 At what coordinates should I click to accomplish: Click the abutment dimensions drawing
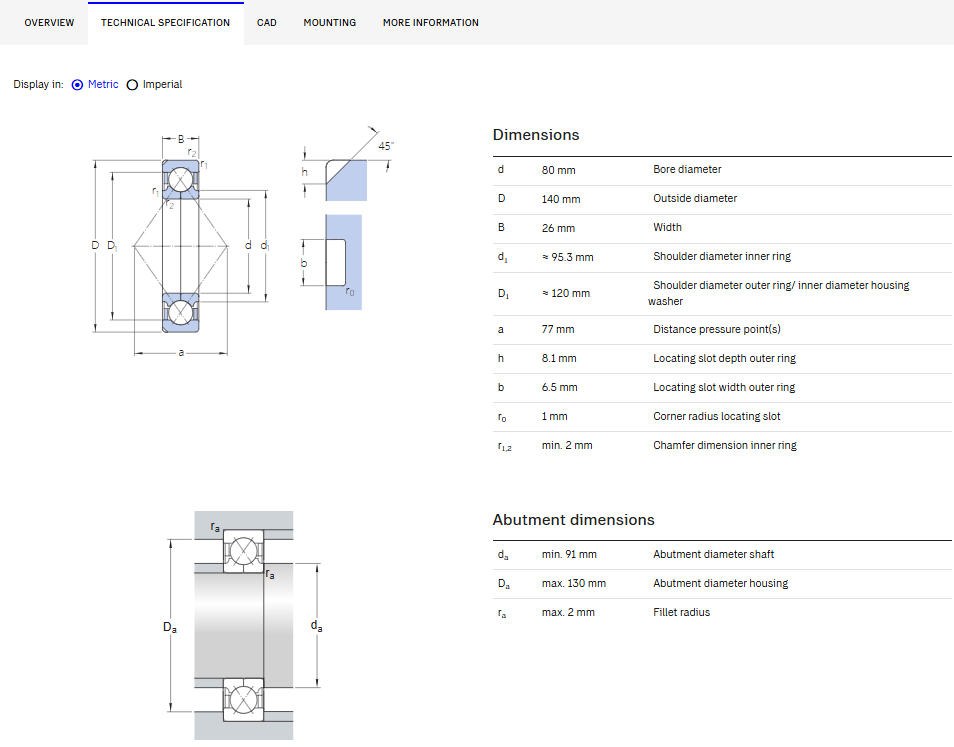[243, 625]
